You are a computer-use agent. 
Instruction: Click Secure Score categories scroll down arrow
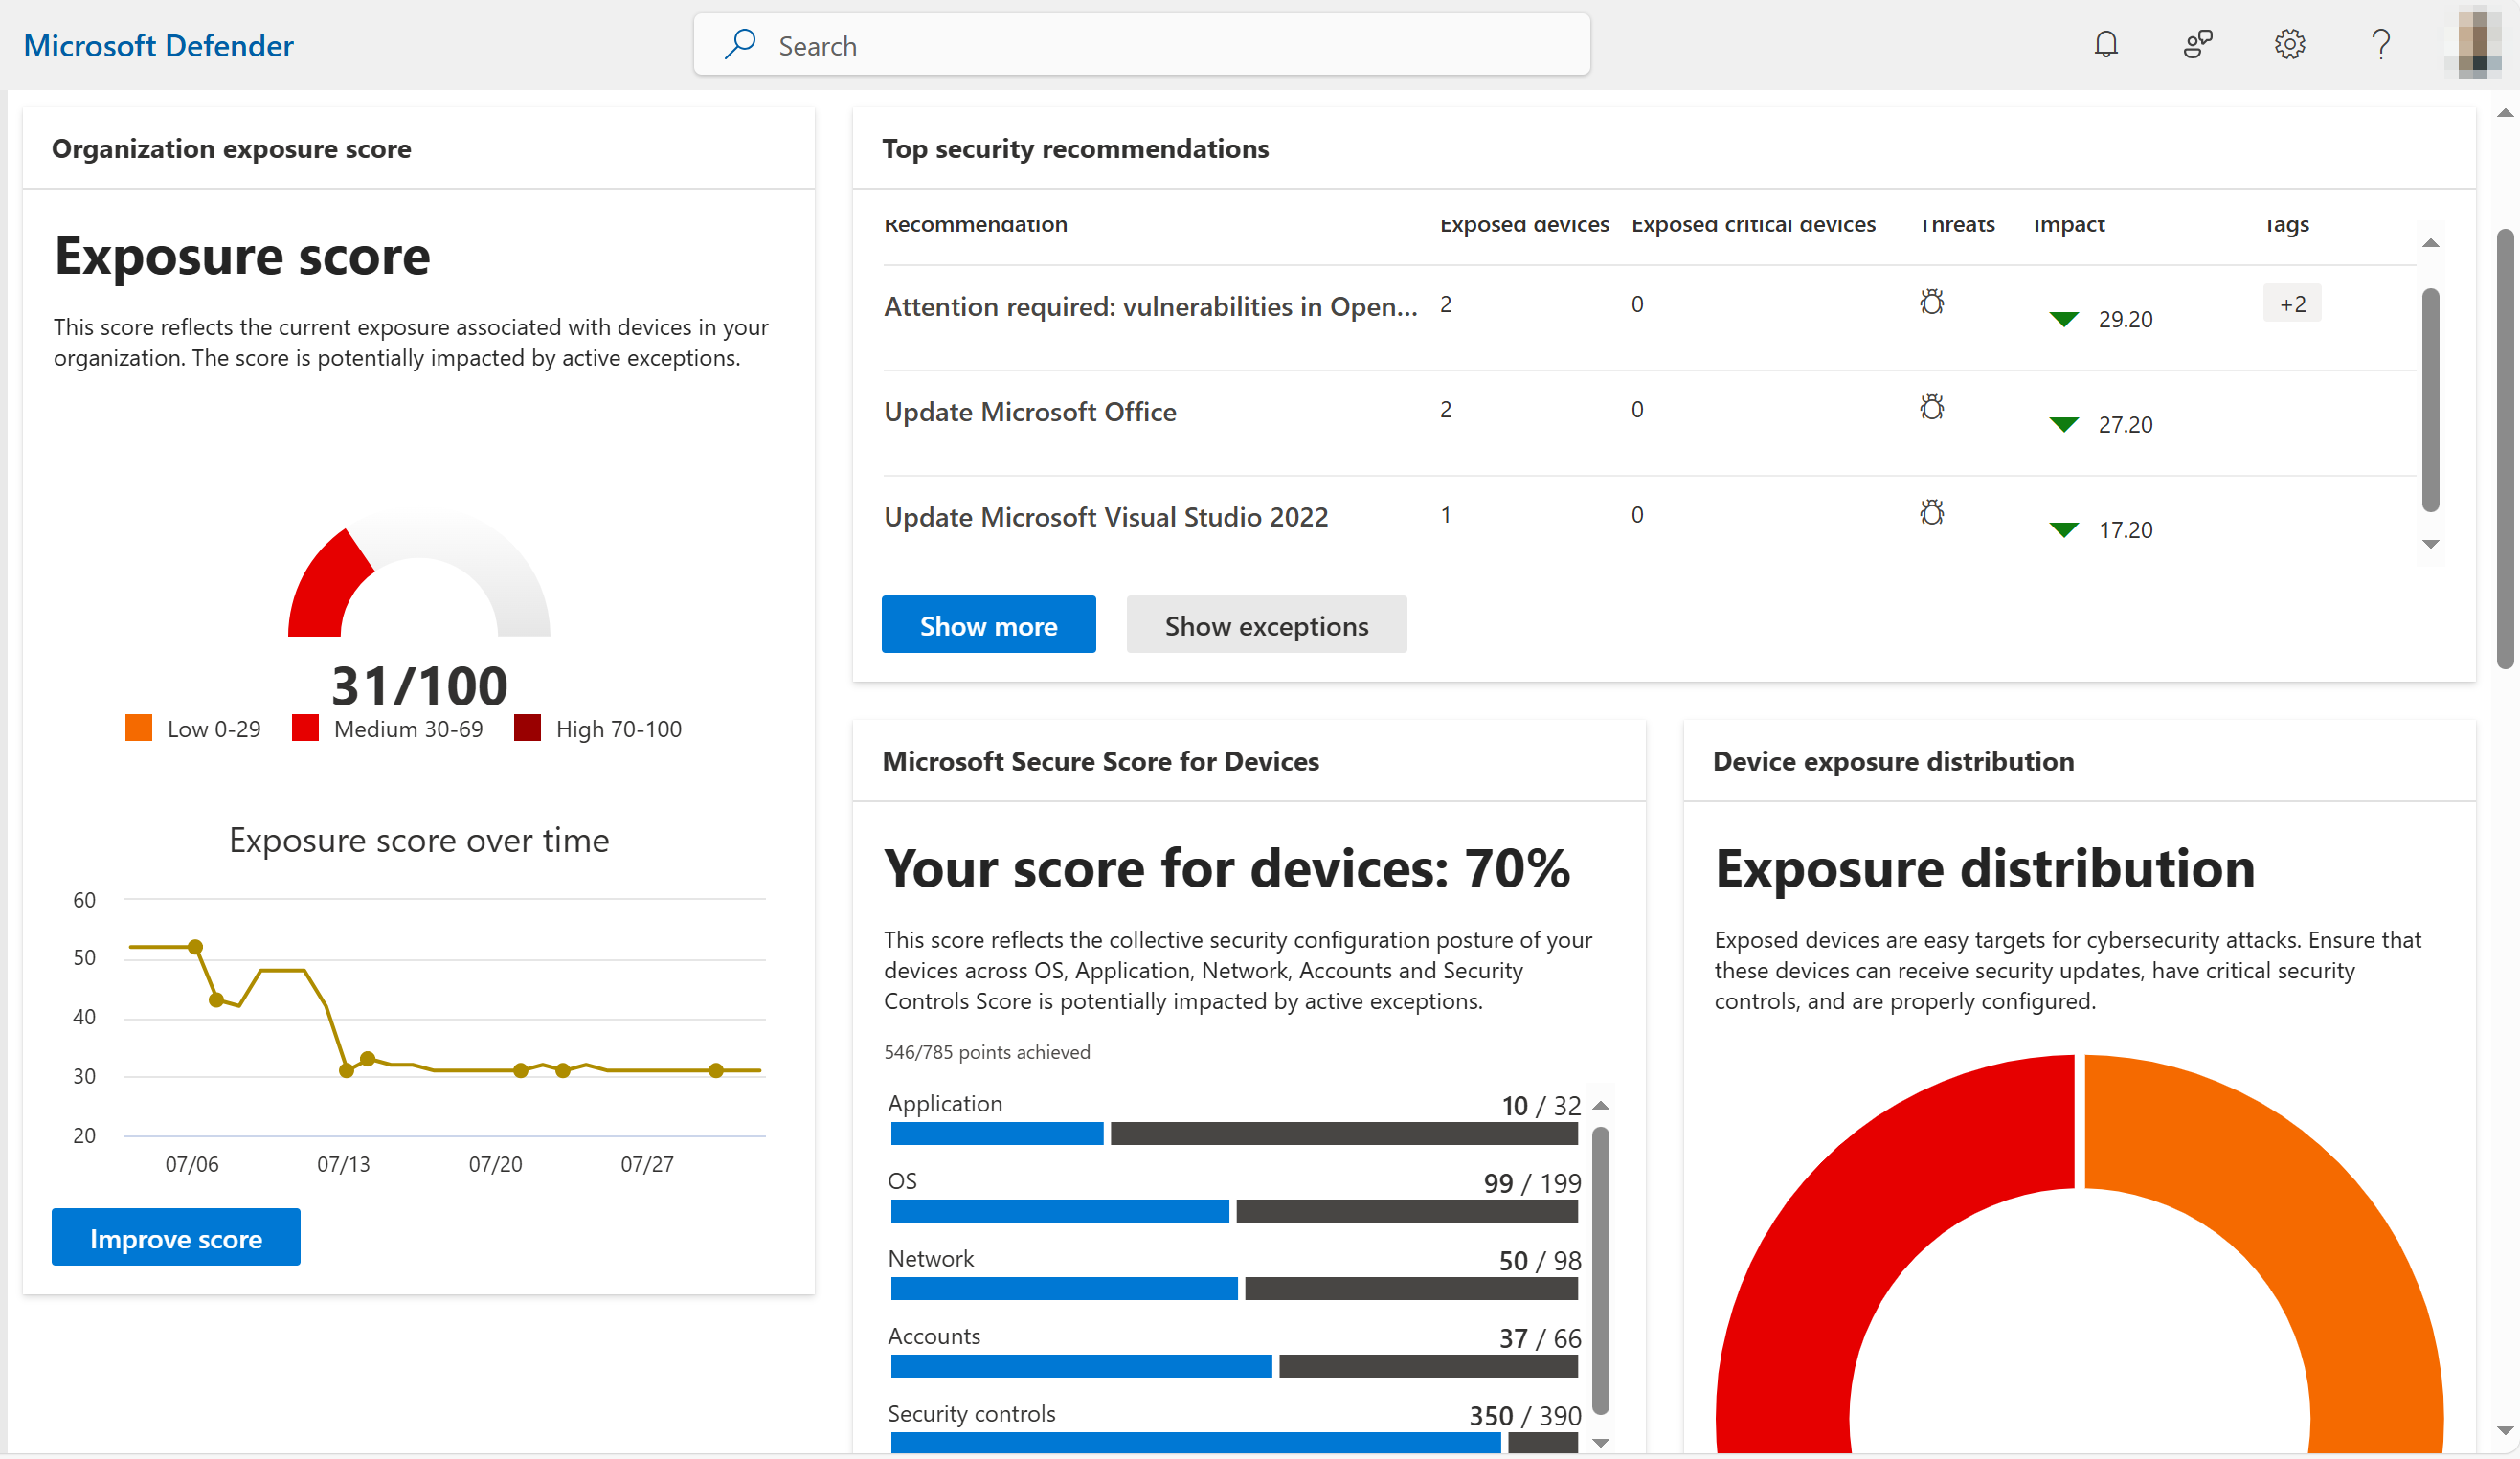(x=1600, y=1442)
